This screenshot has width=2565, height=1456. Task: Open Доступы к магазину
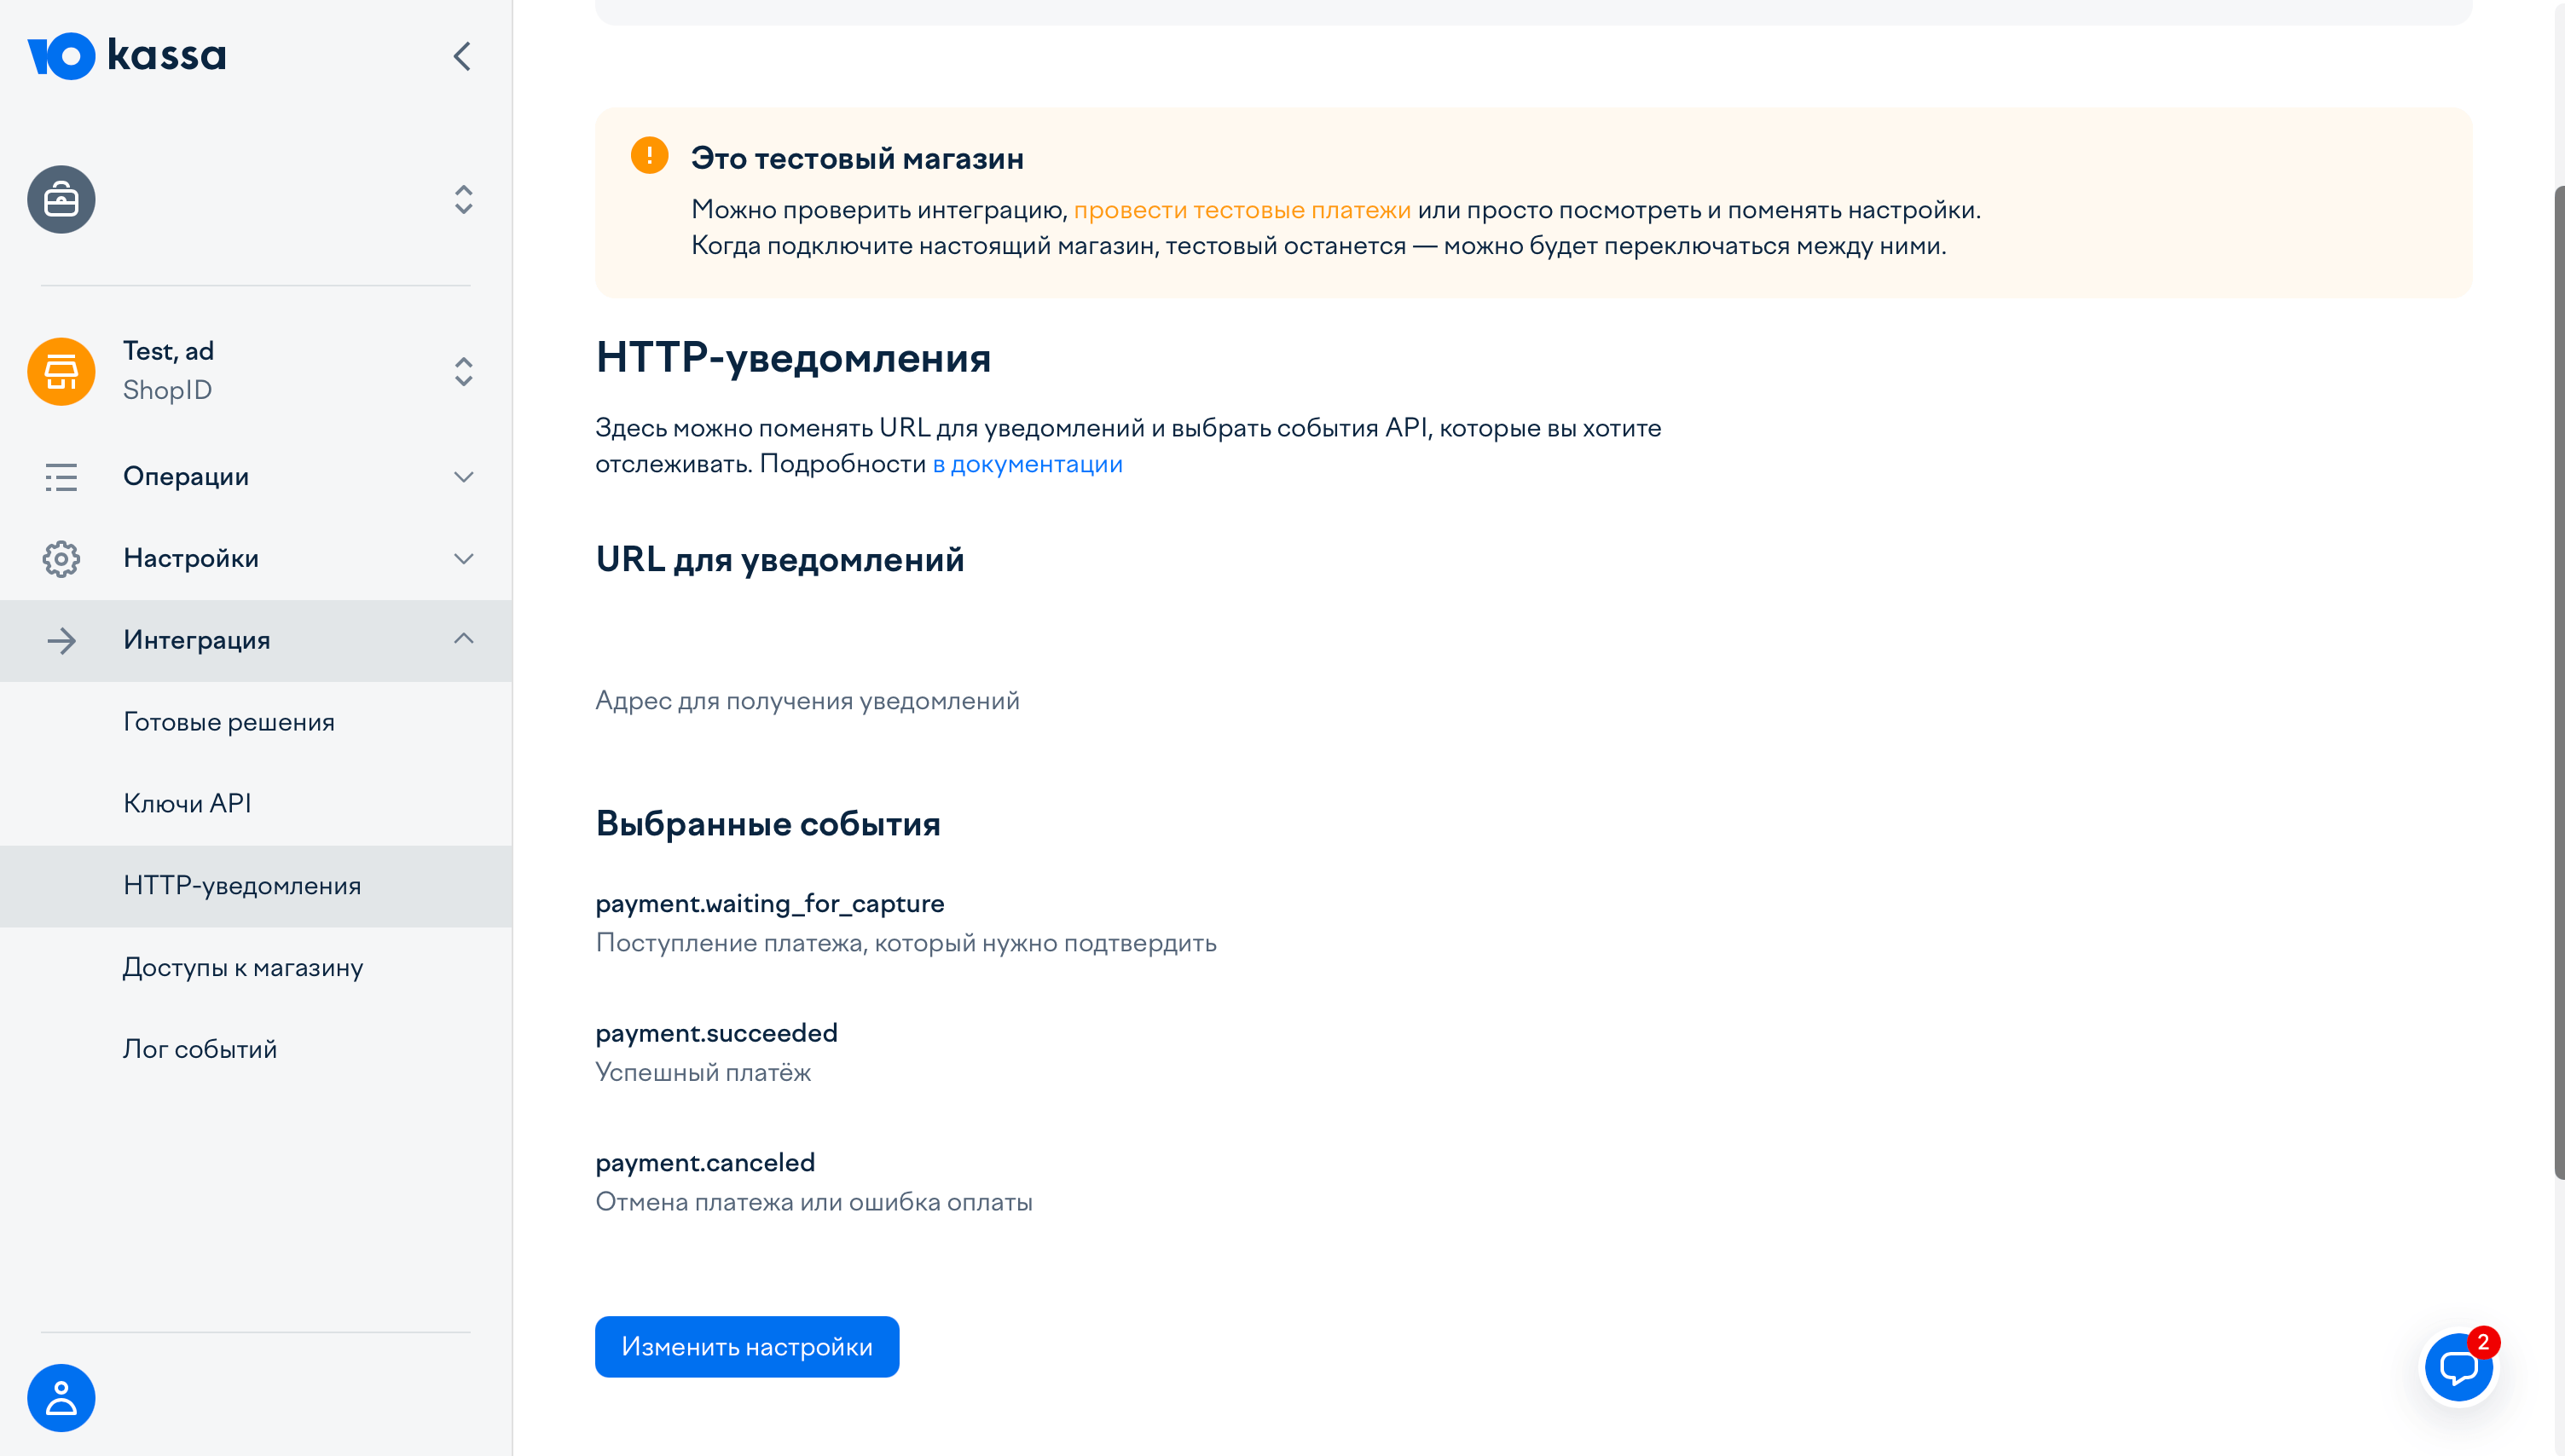tap(243, 966)
